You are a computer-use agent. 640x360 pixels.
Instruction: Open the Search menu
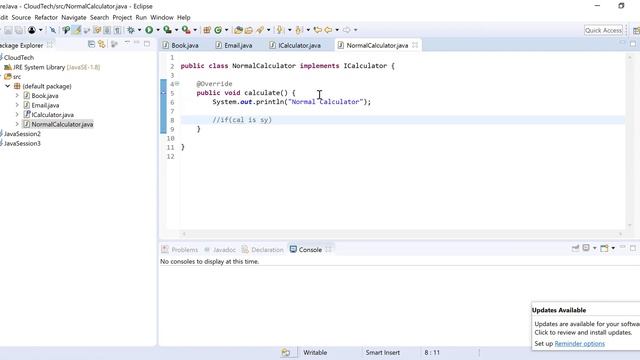coord(100,18)
